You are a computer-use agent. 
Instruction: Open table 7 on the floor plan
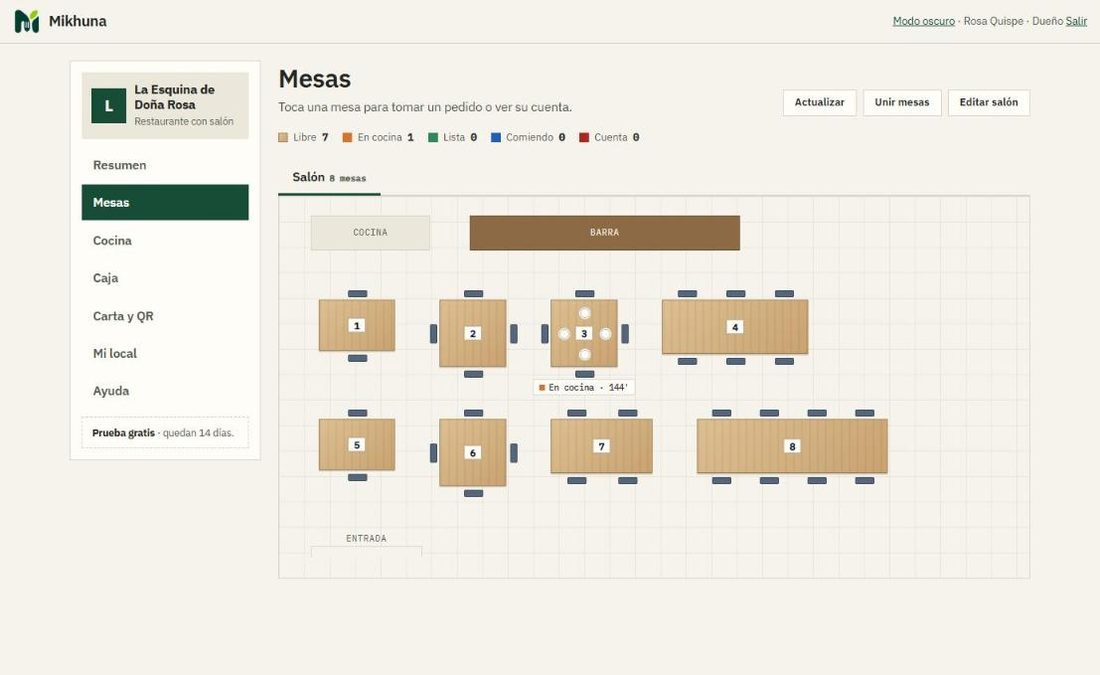601,446
